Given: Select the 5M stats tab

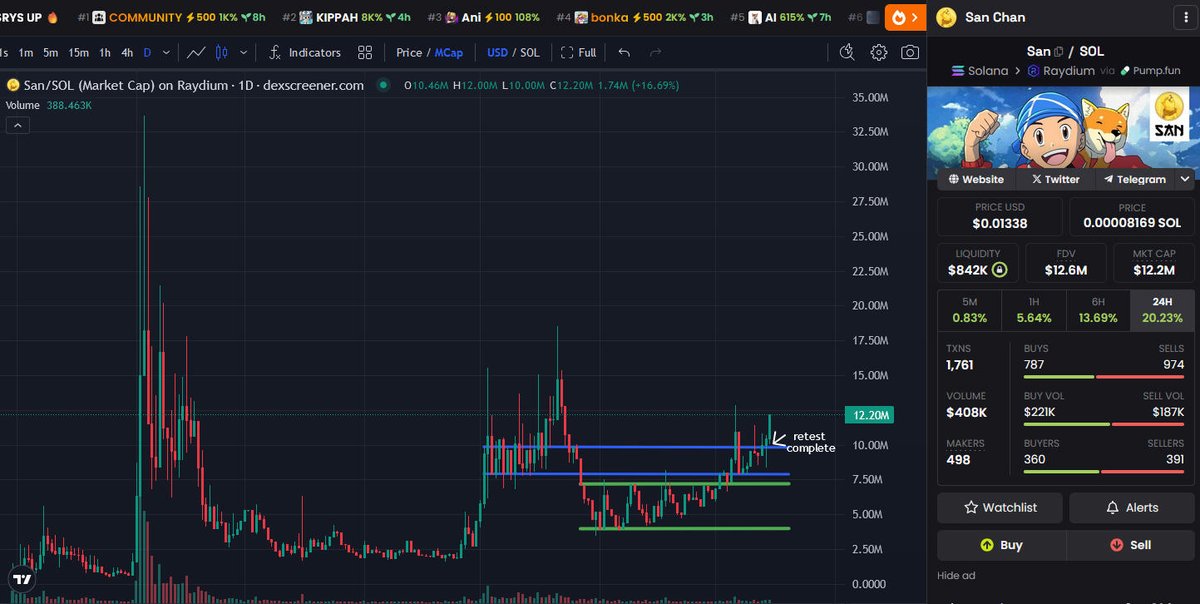Looking at the screenshot, I should [969, 310].
